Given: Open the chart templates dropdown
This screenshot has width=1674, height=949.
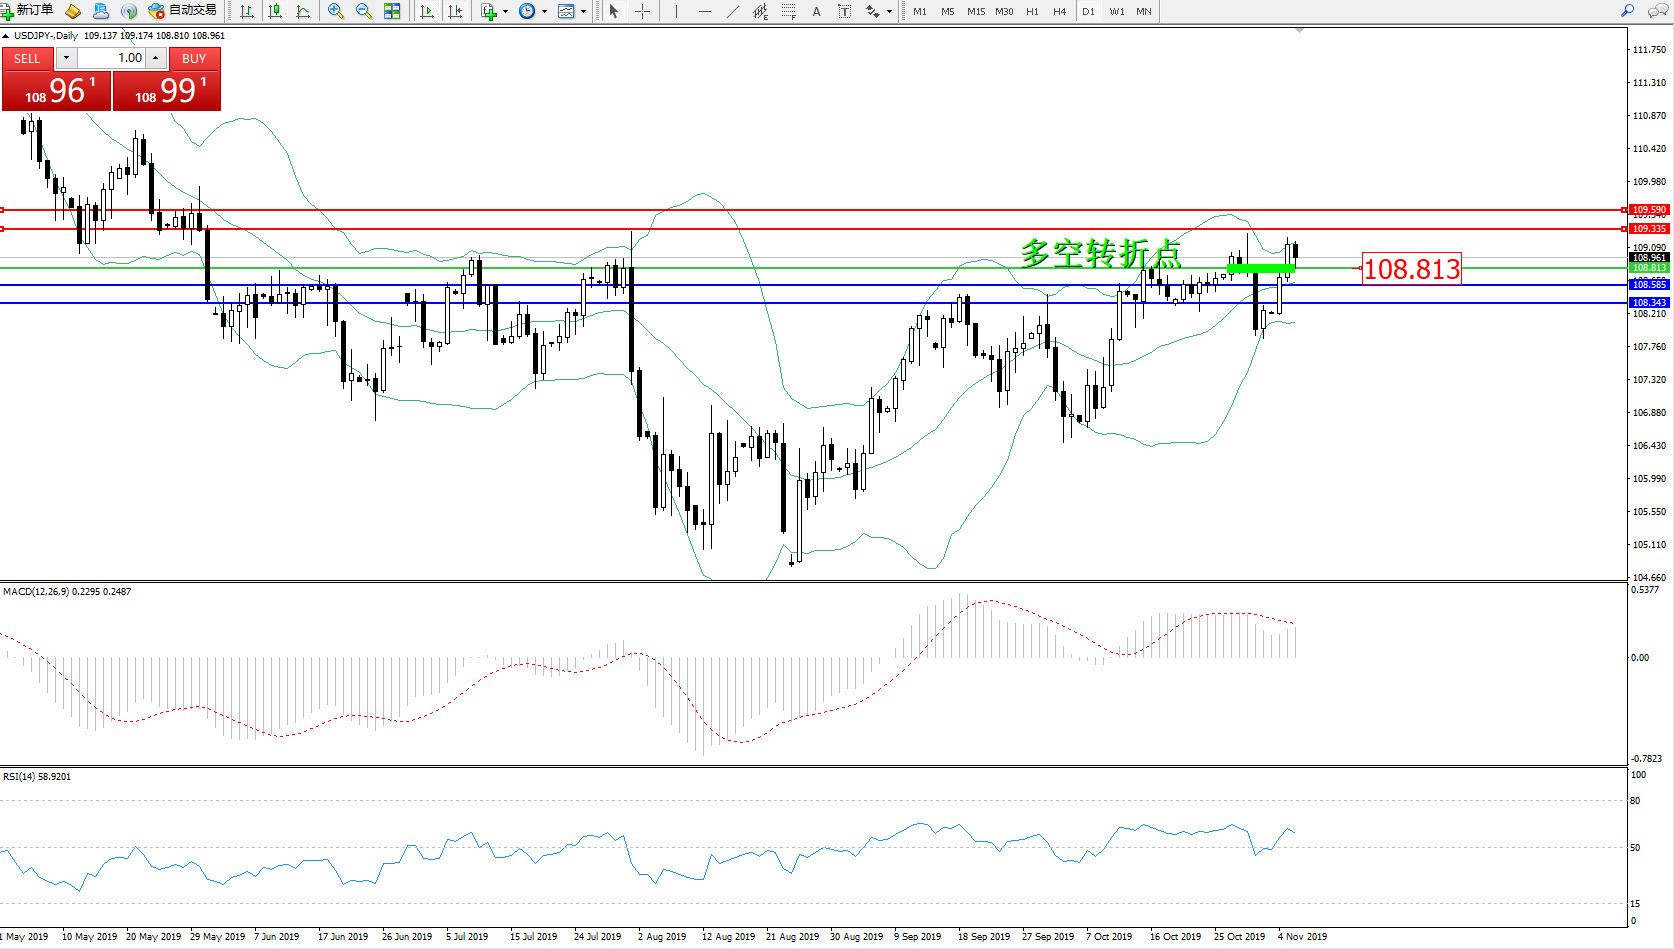Looking at the screenshot, I should point(583,12).
